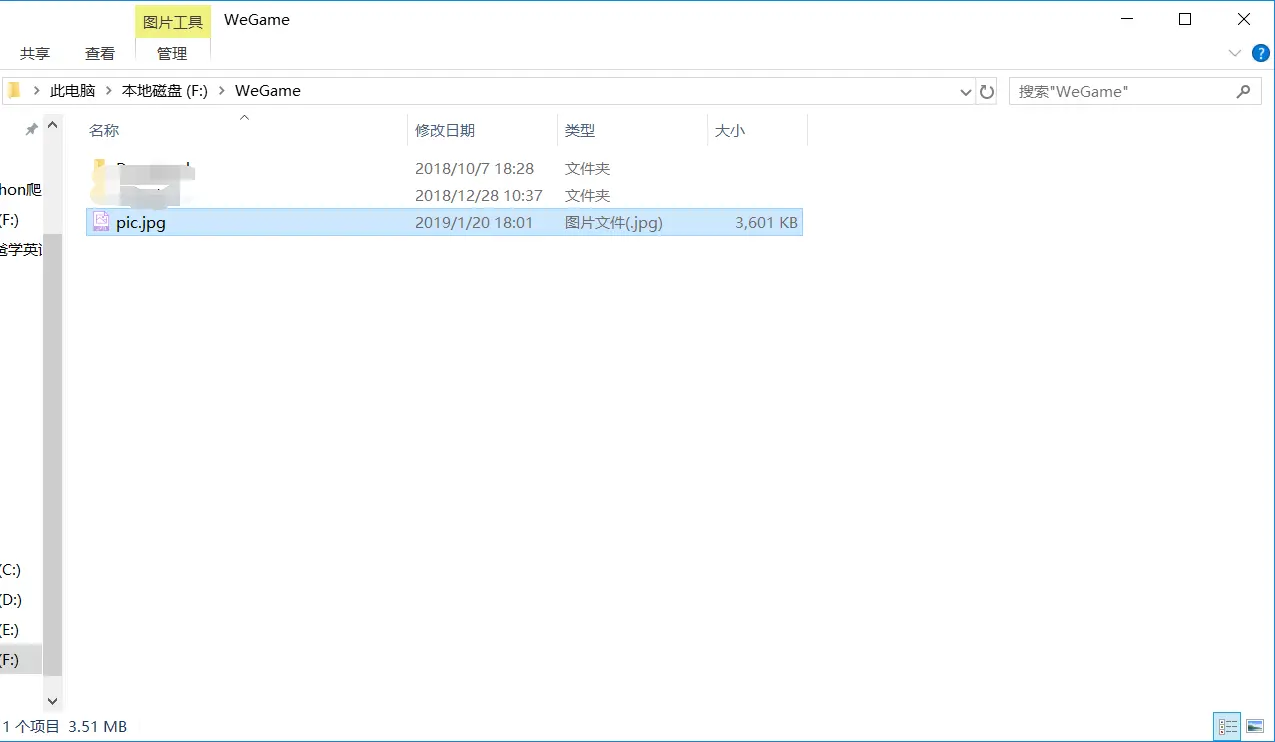Select the 图片工具 contextual tab
The height and width of the screenshot is (742, 1275).
click(173, 22)
